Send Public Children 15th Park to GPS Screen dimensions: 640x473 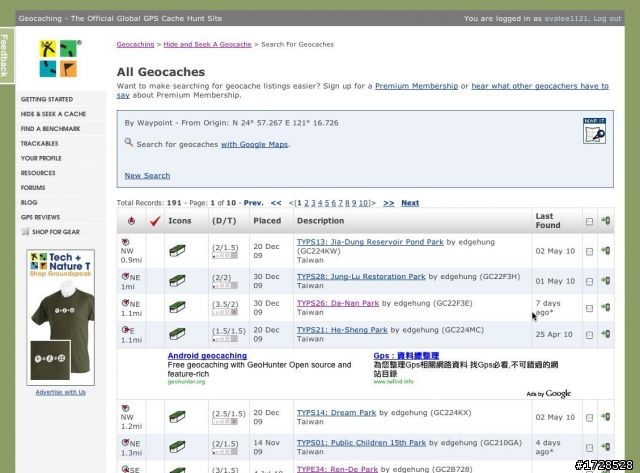[606, 447]
